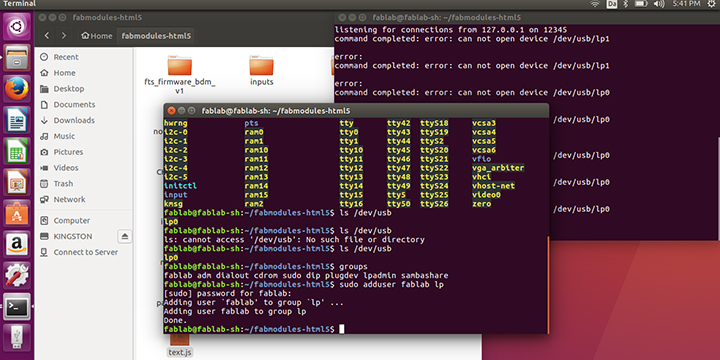
Task: Click the Home breadcrumb in Files
Action: point(97,36)
